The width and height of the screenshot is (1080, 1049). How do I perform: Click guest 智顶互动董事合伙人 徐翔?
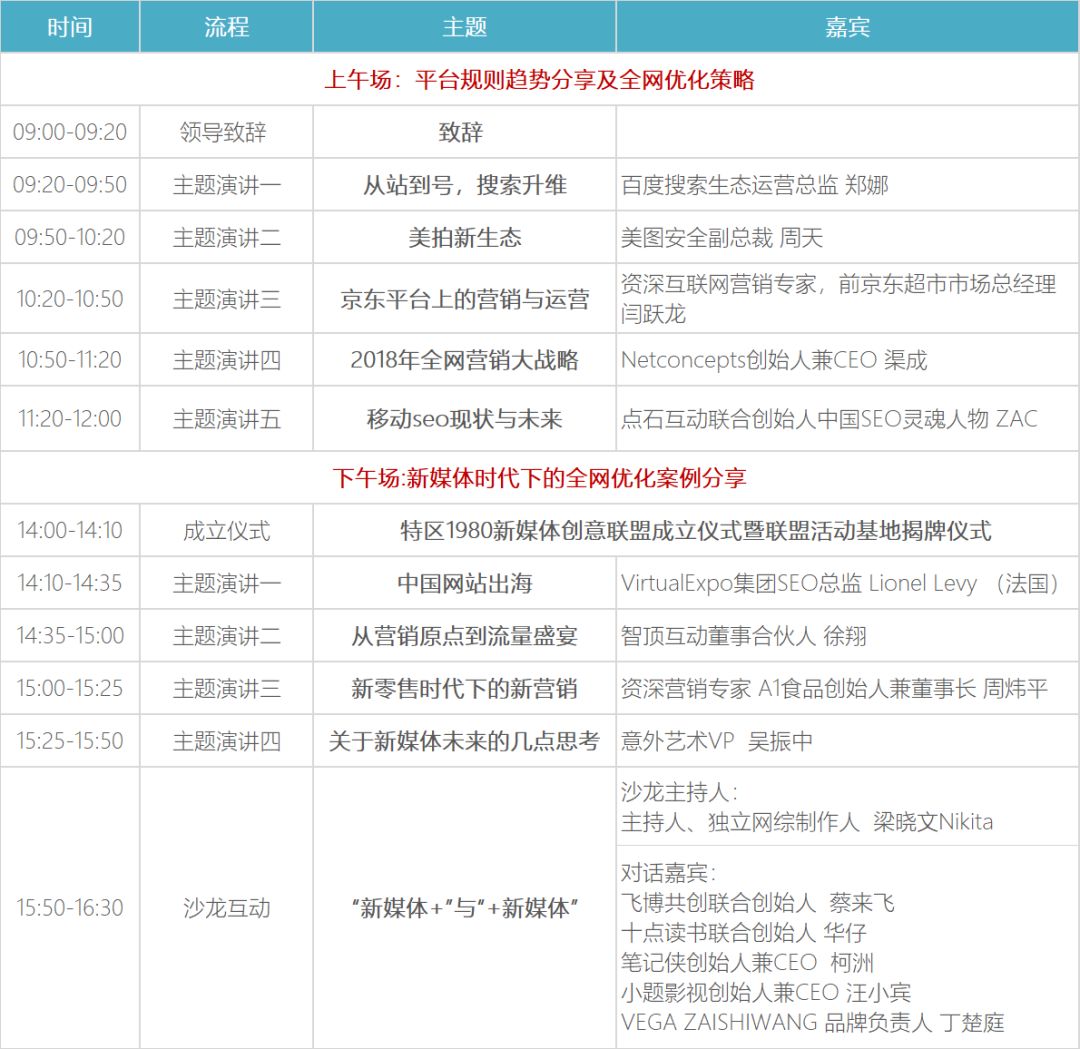[x=743, y=635]
